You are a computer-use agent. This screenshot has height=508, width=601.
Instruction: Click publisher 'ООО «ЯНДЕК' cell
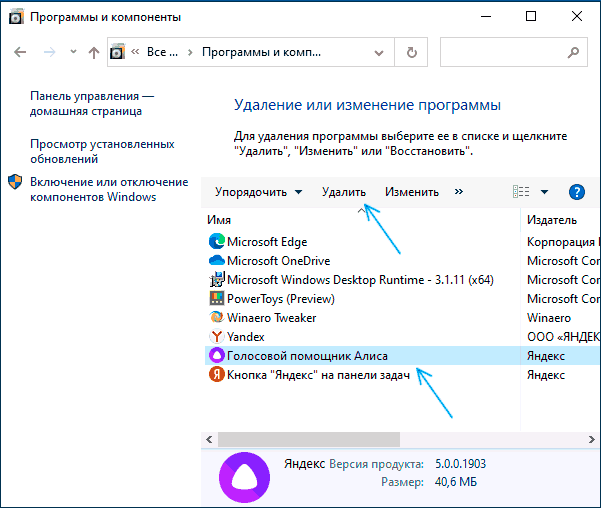click(563, 337)
